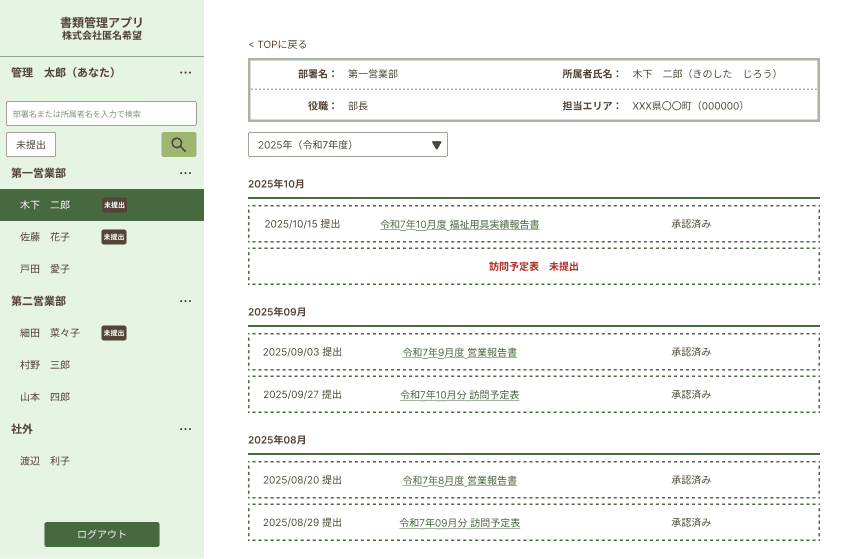Open the ellipsis menu for 社外
864x559 pixels.
pos(185,429)
